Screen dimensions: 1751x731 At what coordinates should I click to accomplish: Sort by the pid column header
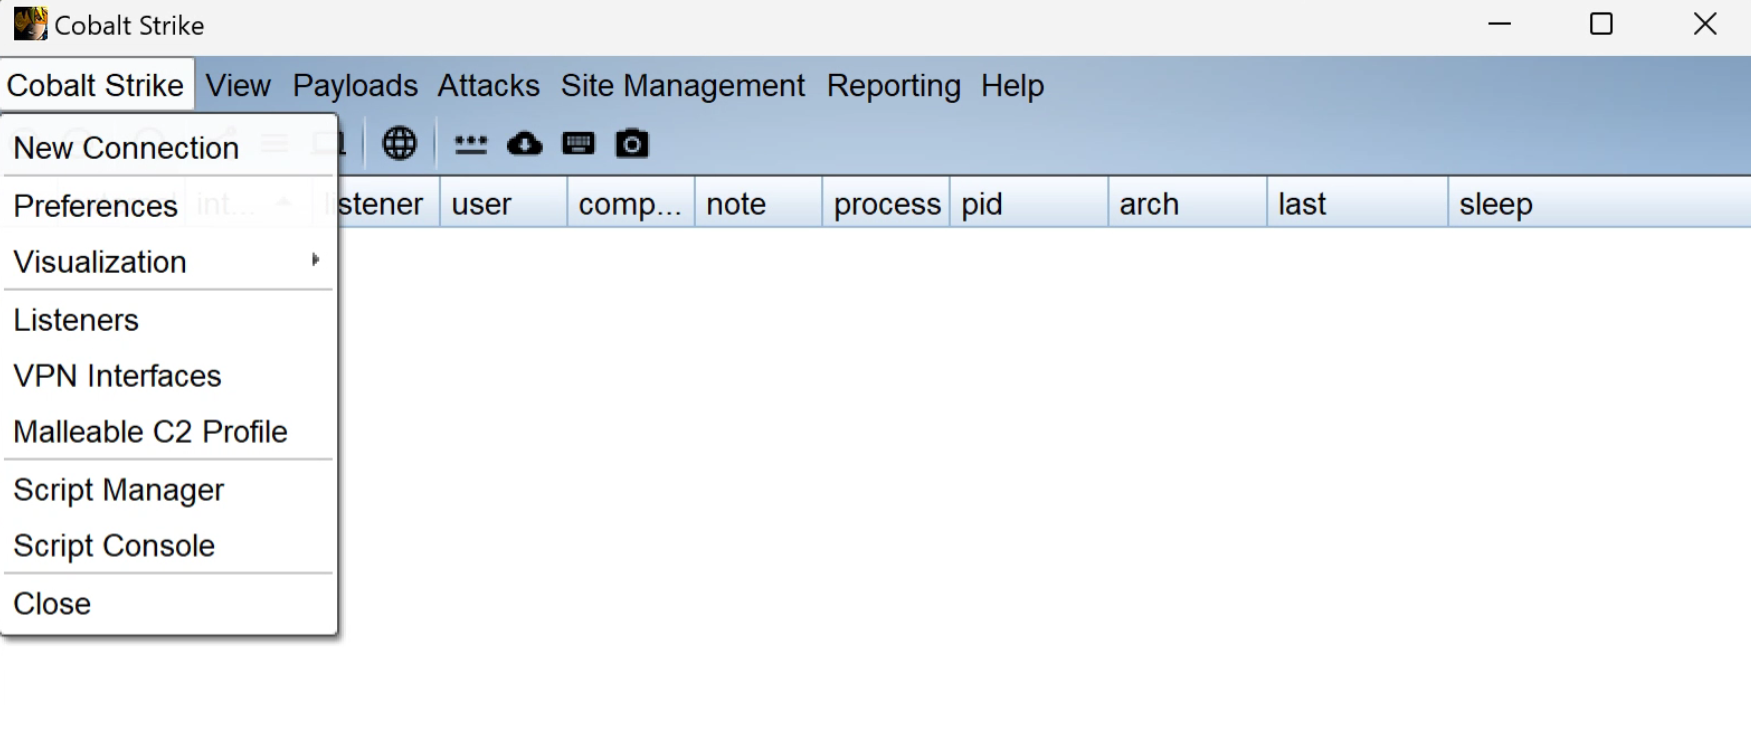click(x=1029, y=204)
